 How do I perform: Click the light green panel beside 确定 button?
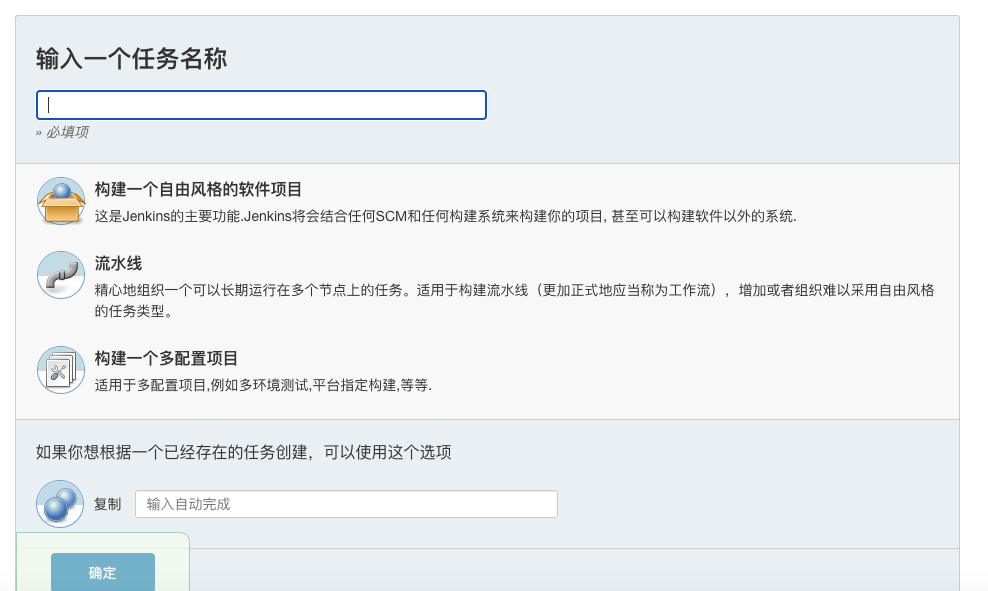click(x=171, y=563)
